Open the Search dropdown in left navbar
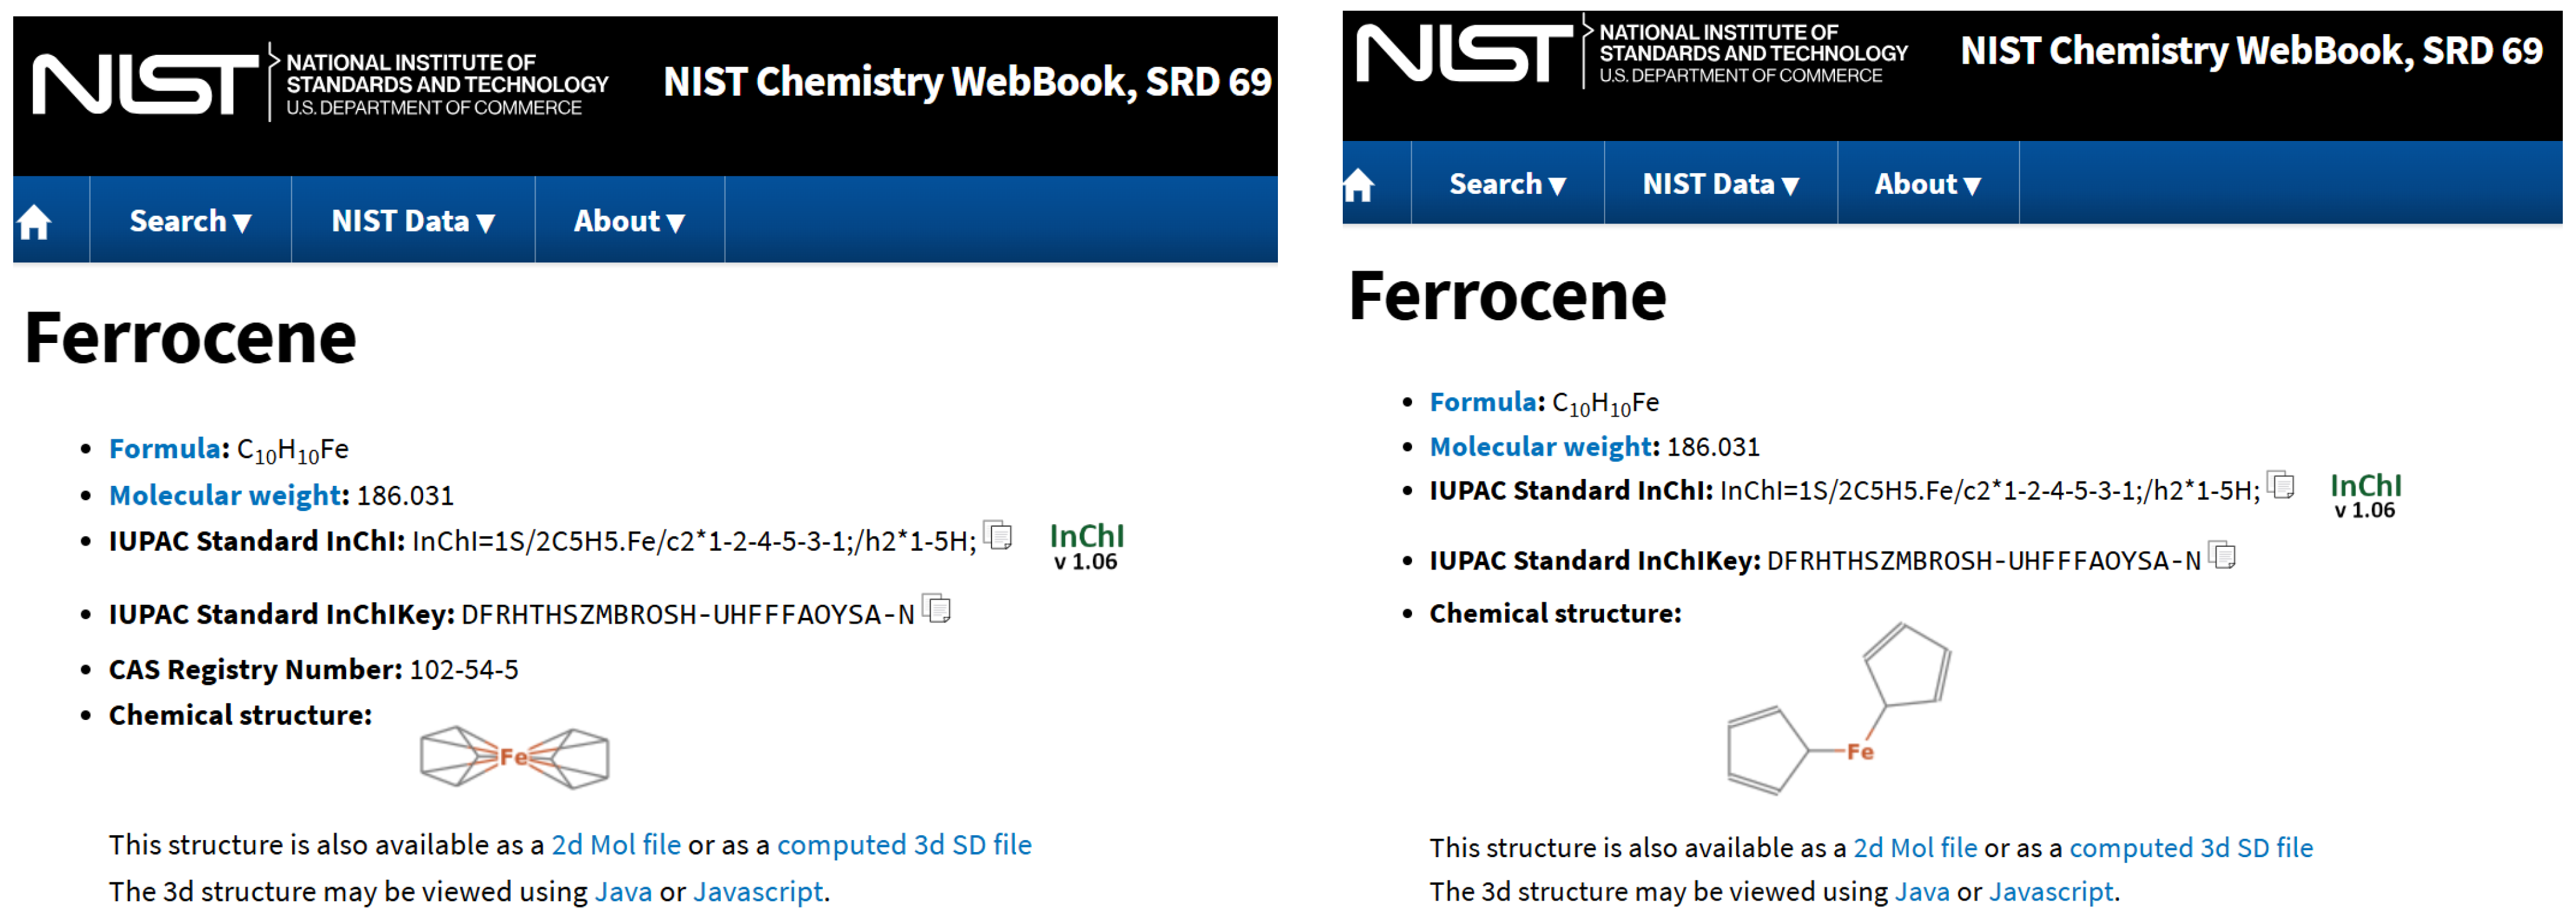Screen dimensions: 2576x915 point(190,221)
